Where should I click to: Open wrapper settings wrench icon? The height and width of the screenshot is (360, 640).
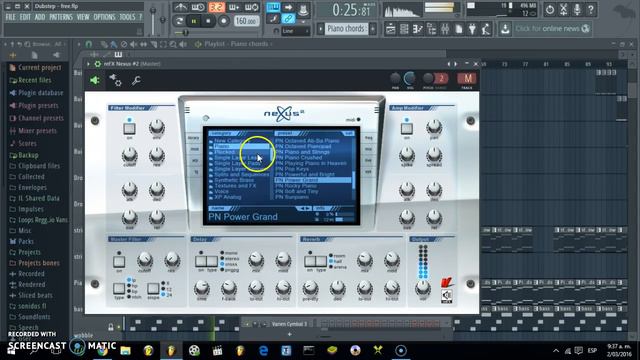(136, 80)
